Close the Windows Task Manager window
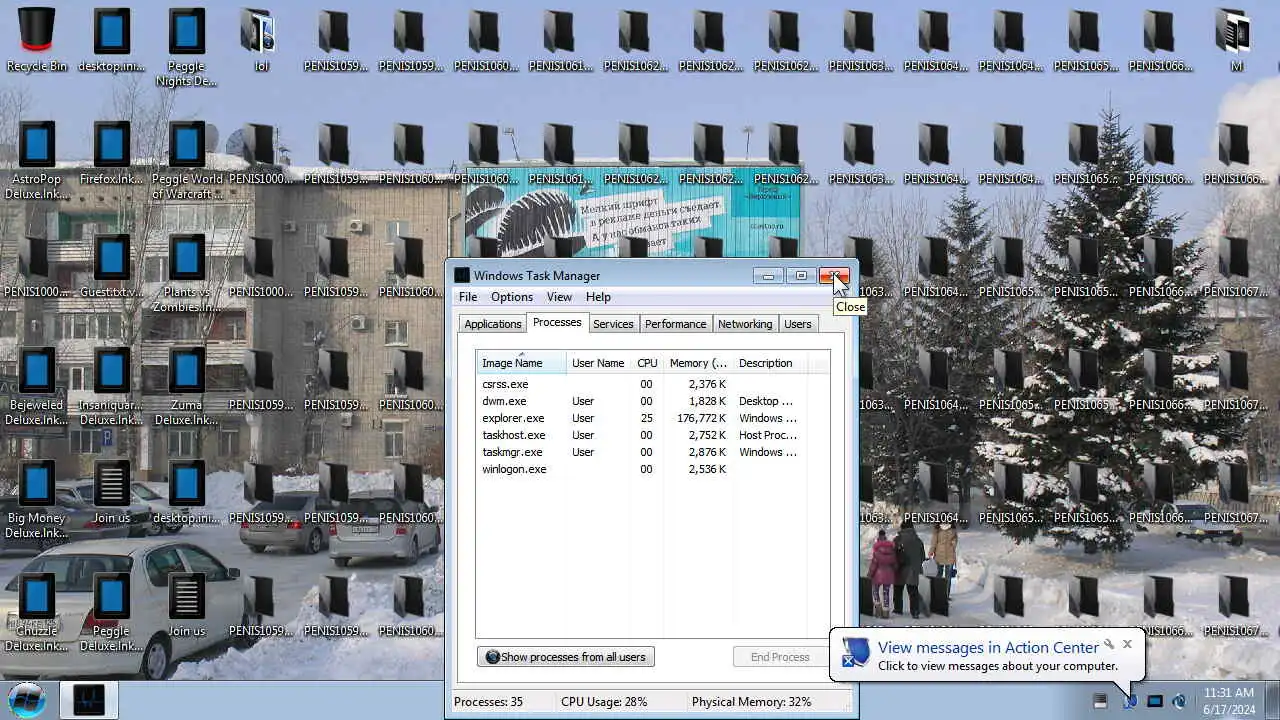1280x720 pixels. pos(834,276)
